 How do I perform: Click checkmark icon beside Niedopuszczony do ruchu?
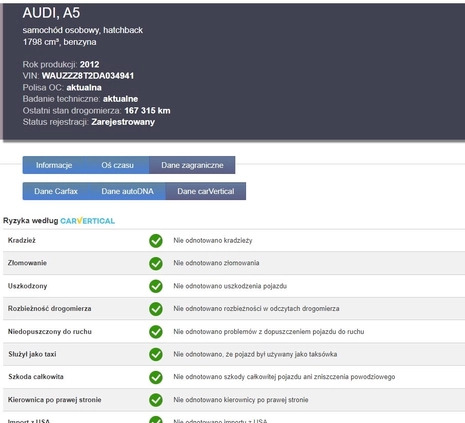pyautogui.click(x=156, y=332)
